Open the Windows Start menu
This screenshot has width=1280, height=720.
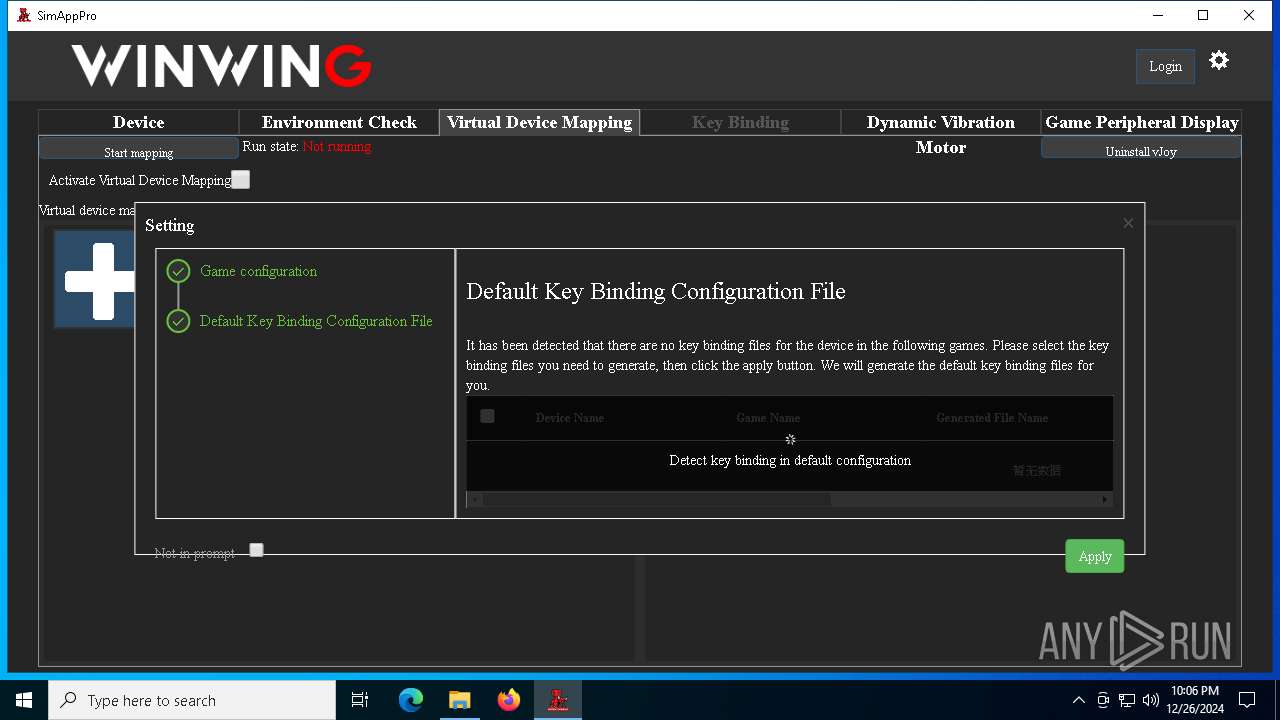pos(24,700)
